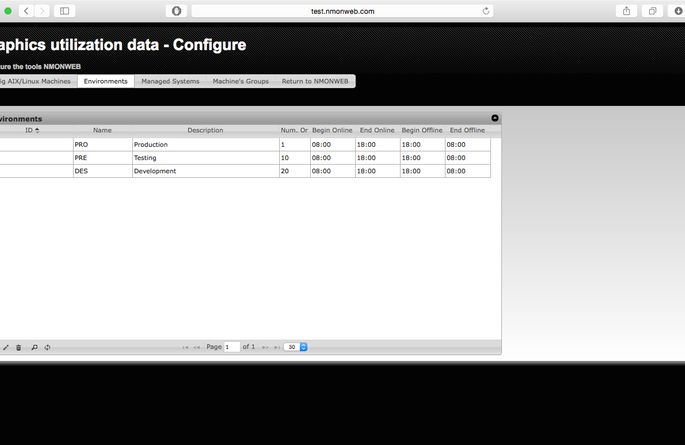685x445 pixels.
Task: Click the Safari back navigation button
Action: point(26,11)
